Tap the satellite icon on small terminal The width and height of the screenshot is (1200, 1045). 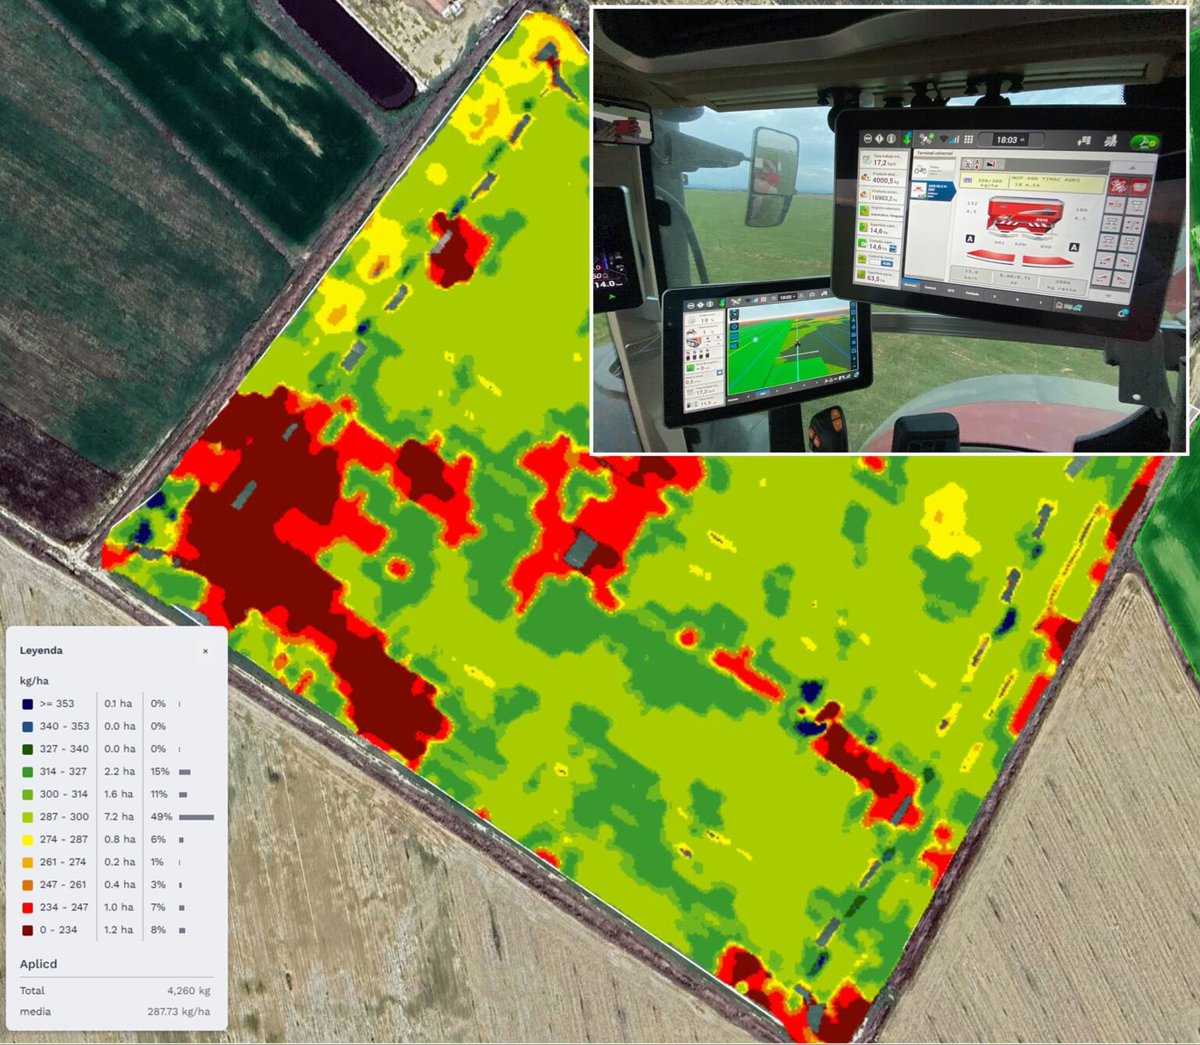pos(736,302)
